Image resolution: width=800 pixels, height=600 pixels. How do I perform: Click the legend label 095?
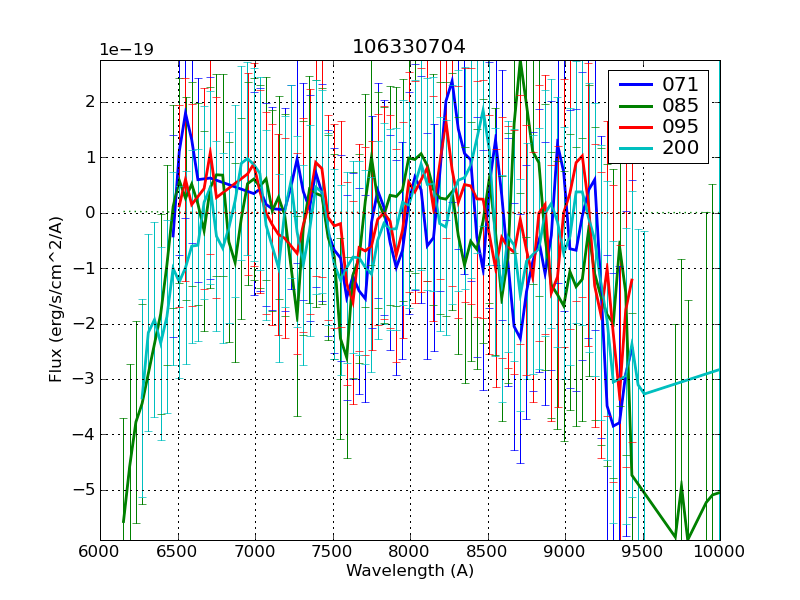(682, 128)
